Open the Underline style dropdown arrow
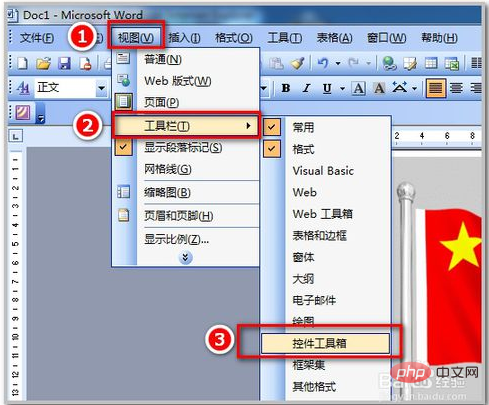This screenshot has height=405, width=489. (342, 88)
